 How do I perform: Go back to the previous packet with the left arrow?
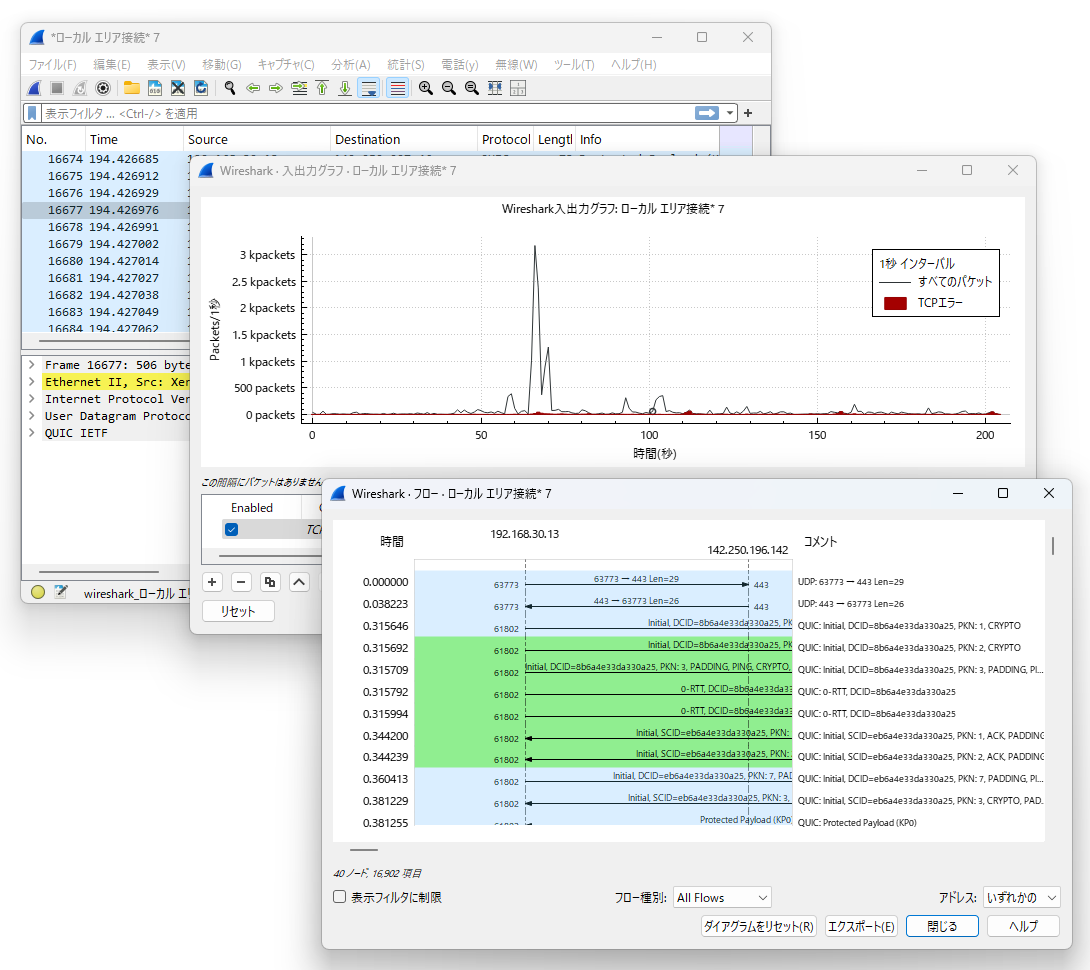pyautogui.click(x=253, y=88)
